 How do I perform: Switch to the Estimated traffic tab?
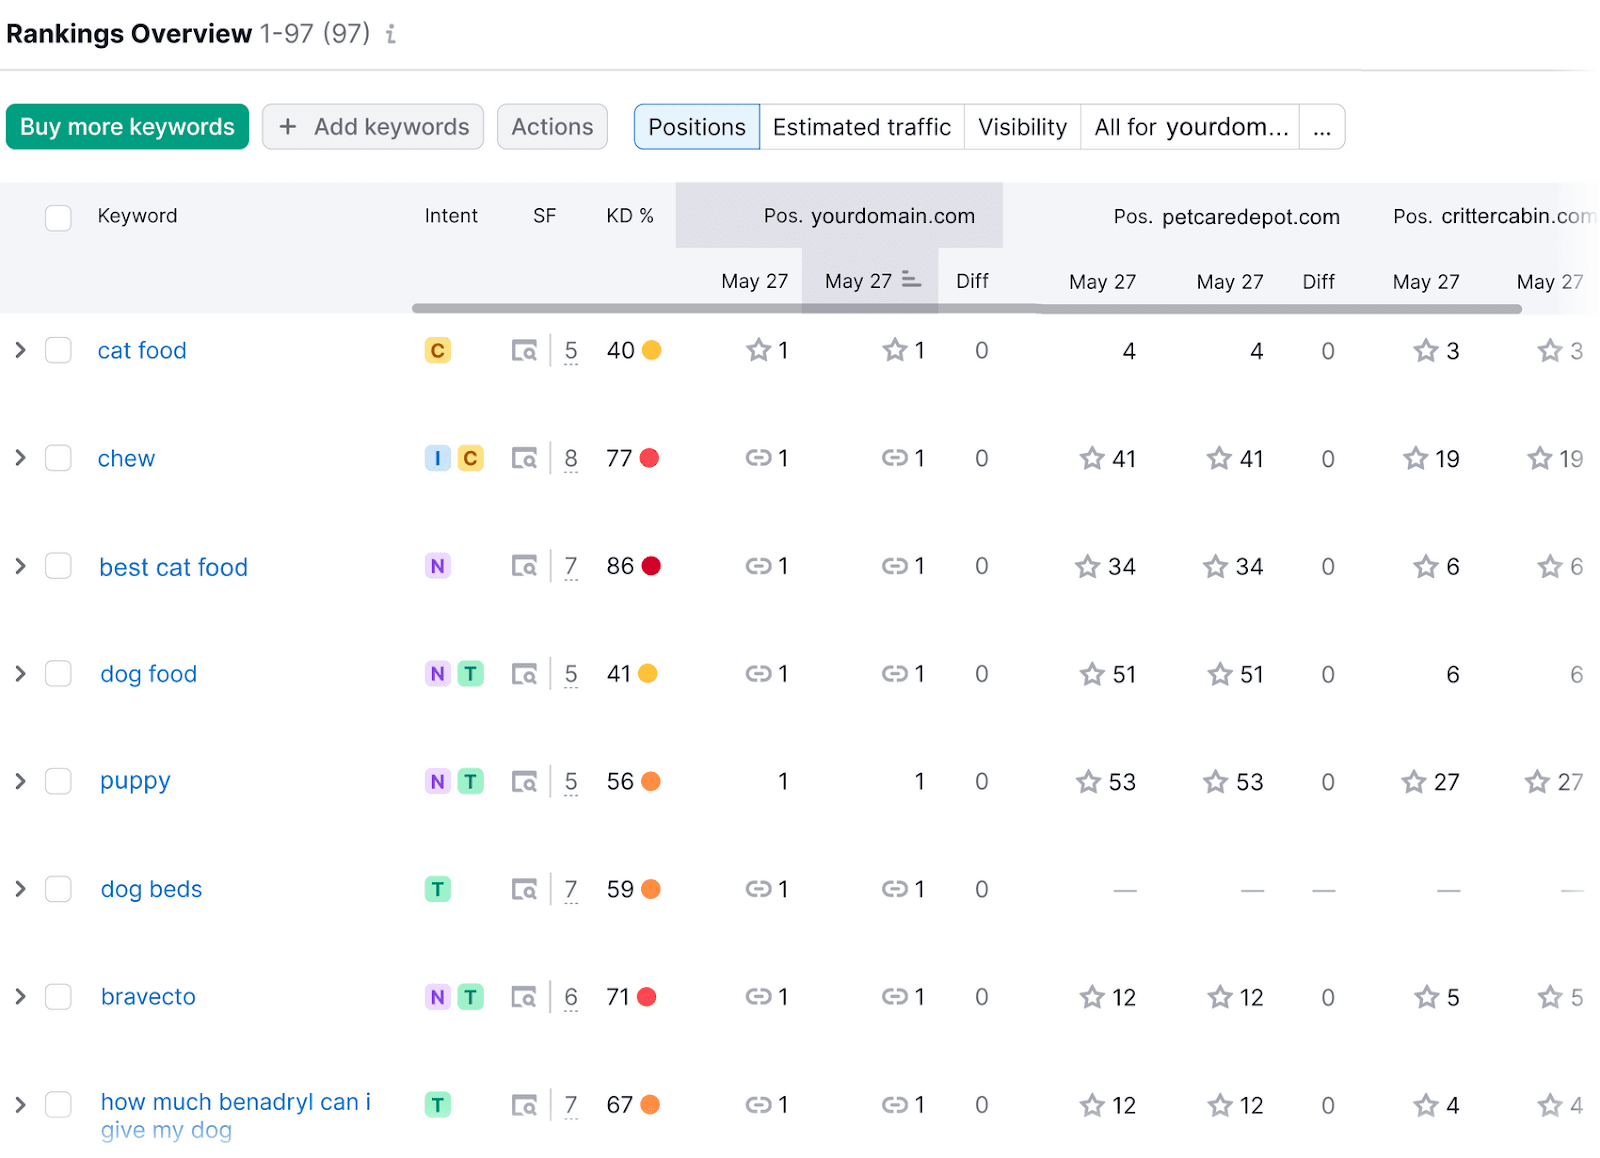click(x=861, y=127)
